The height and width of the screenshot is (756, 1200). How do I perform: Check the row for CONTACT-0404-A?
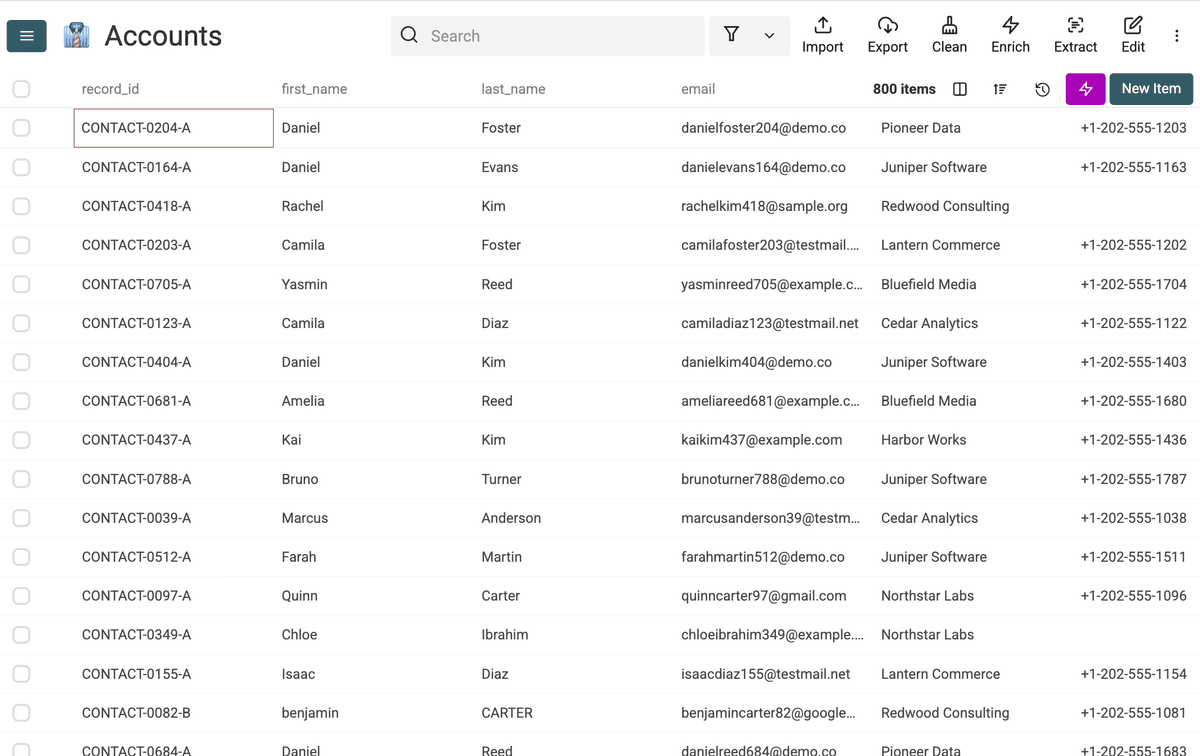coord(21,362)
